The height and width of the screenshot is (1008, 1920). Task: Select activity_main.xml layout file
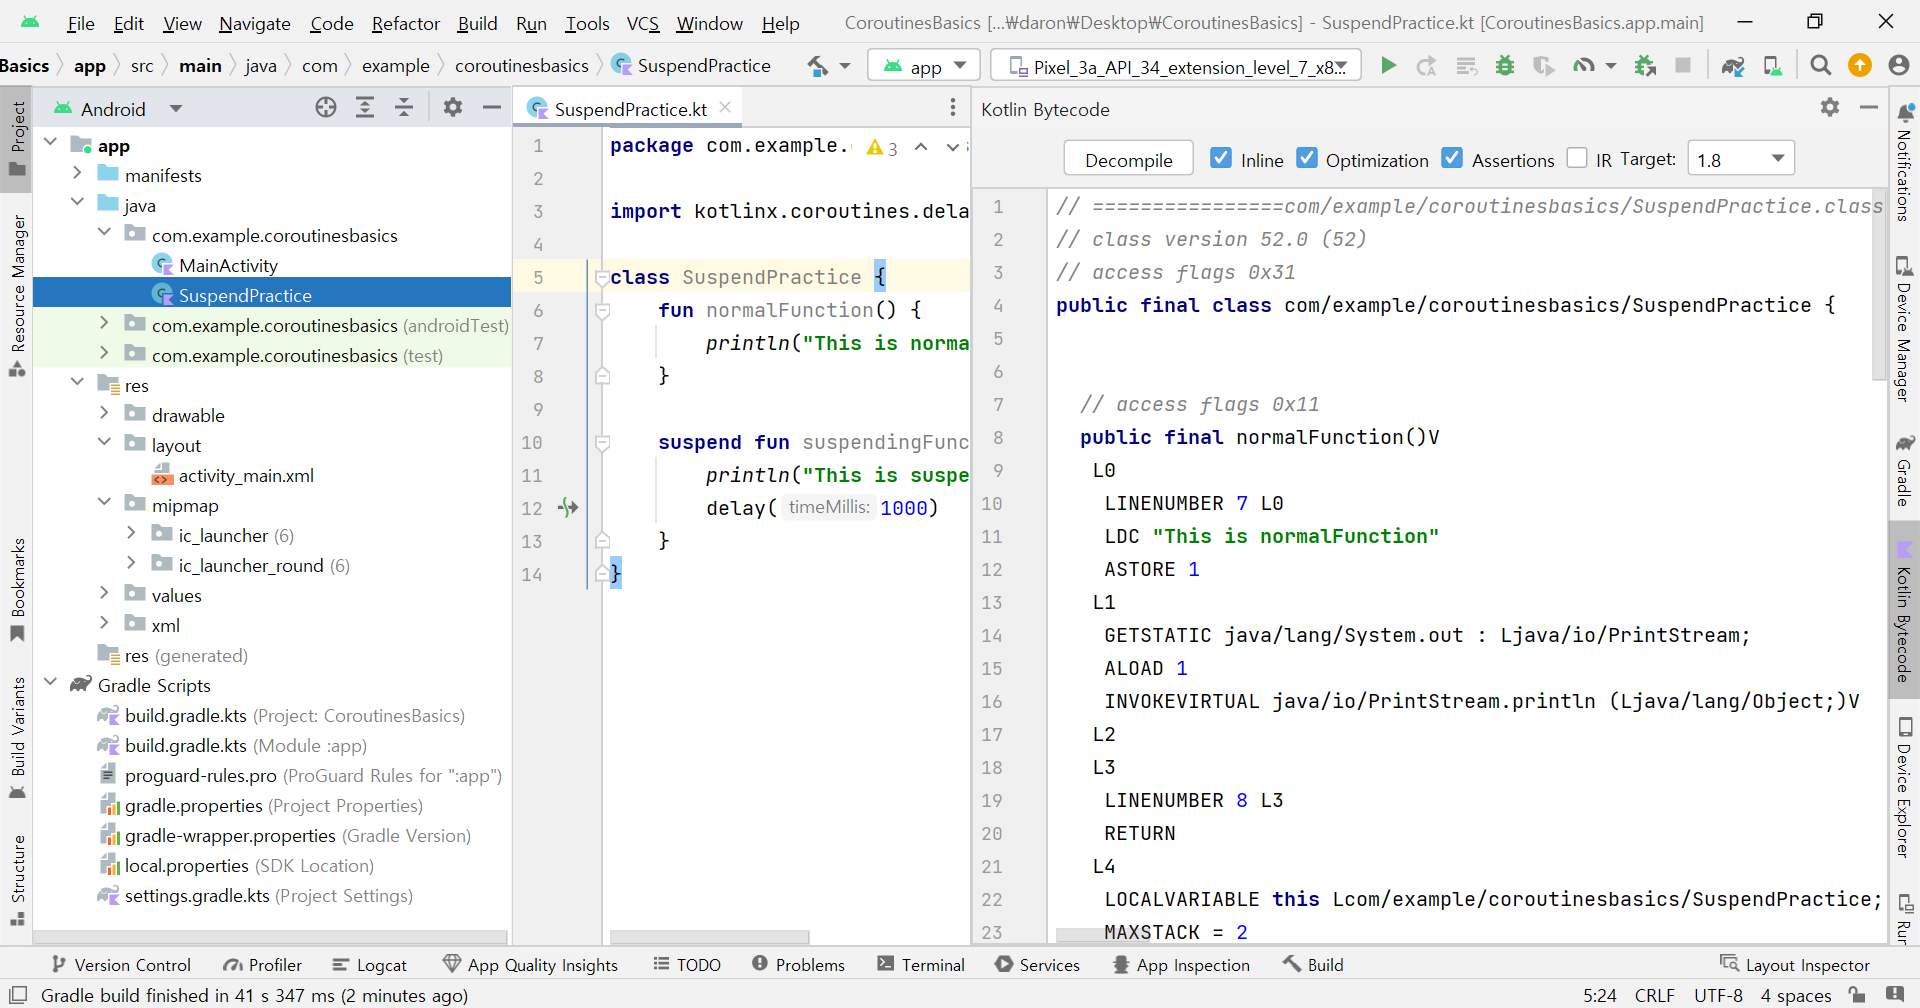(x=246, y=475)
